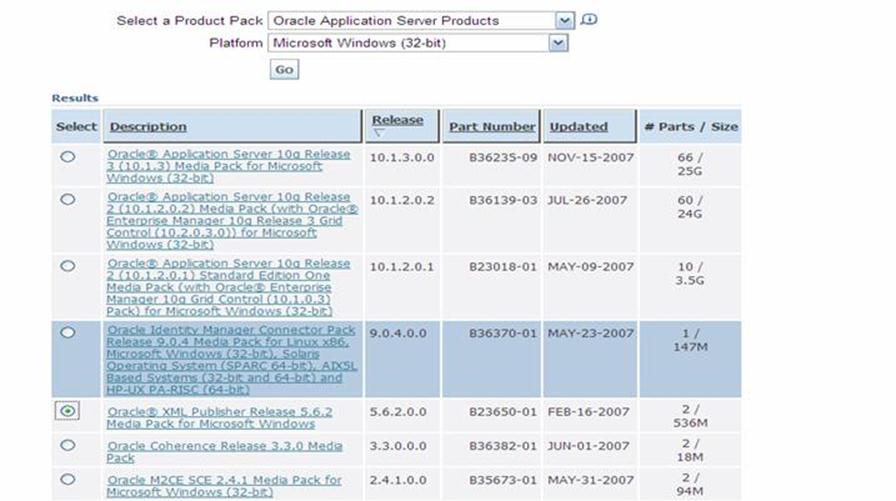Click size cell 10 / 3.5G
Screen dimensions: 896x501
[690, 273]
